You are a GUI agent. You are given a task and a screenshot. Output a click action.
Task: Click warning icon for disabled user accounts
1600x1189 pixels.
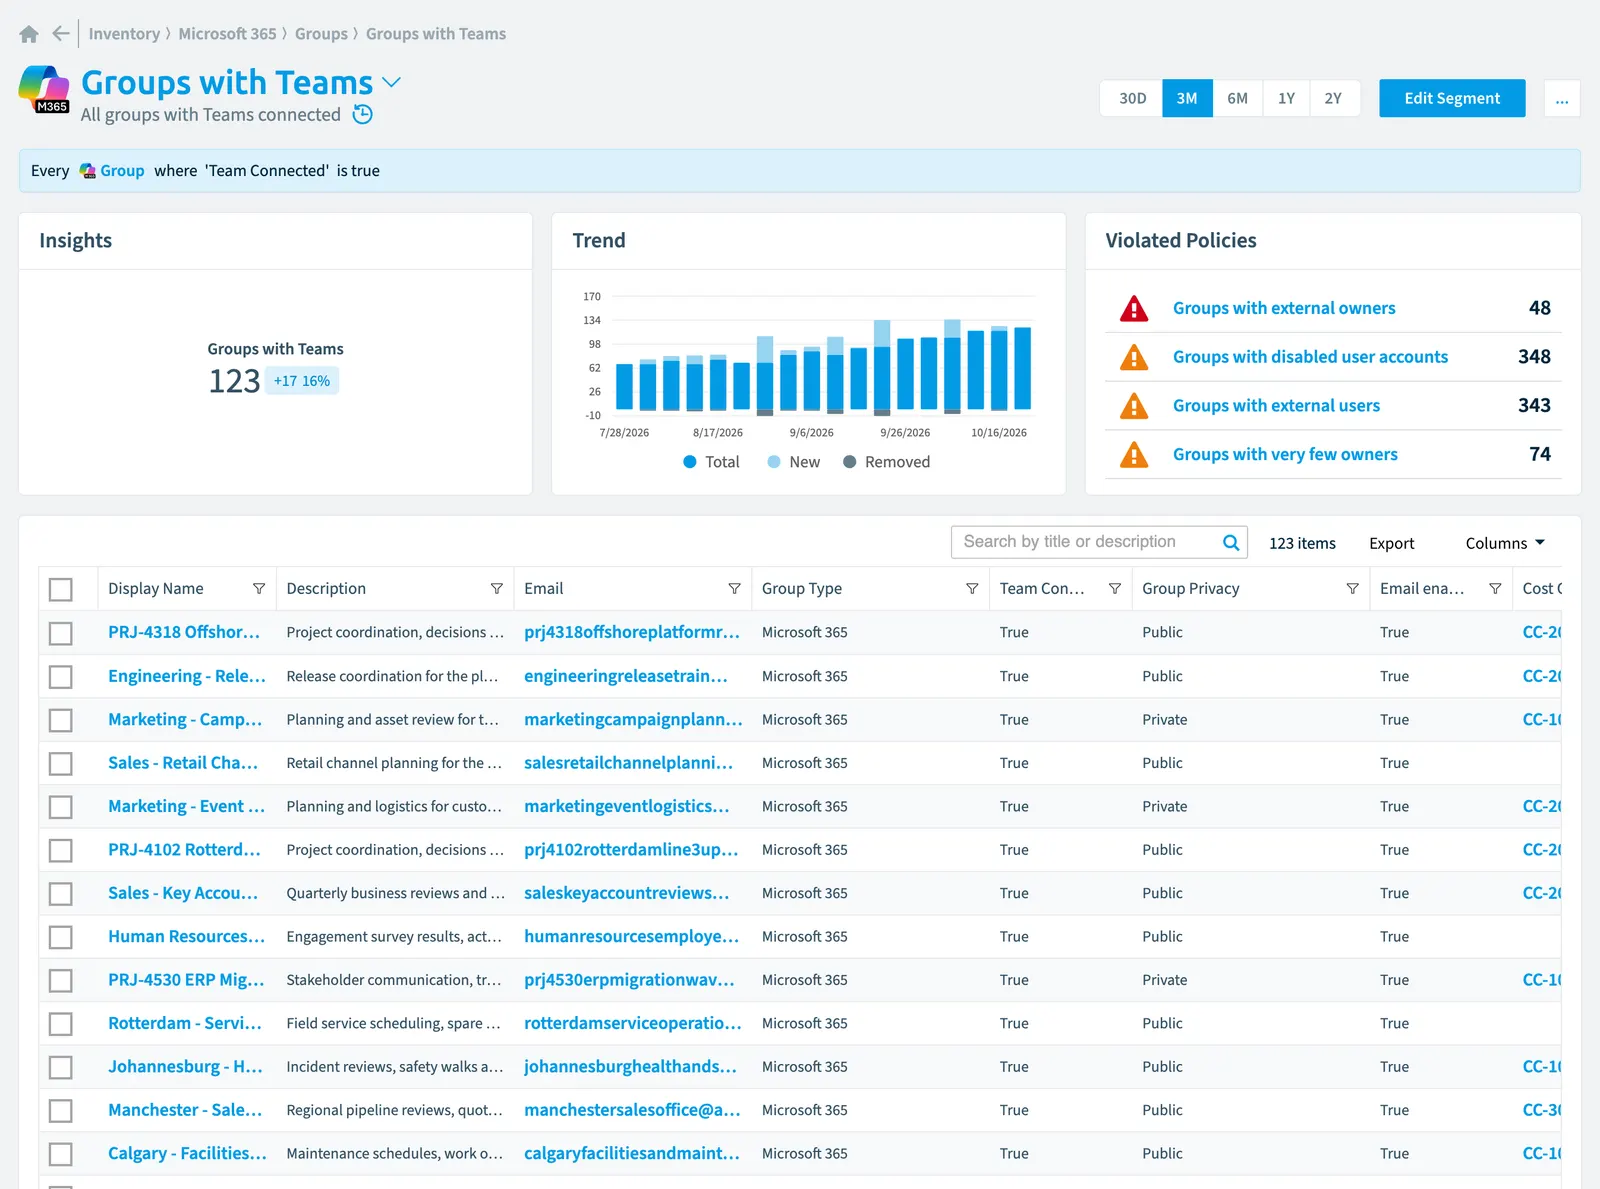tap(1134, 357)
